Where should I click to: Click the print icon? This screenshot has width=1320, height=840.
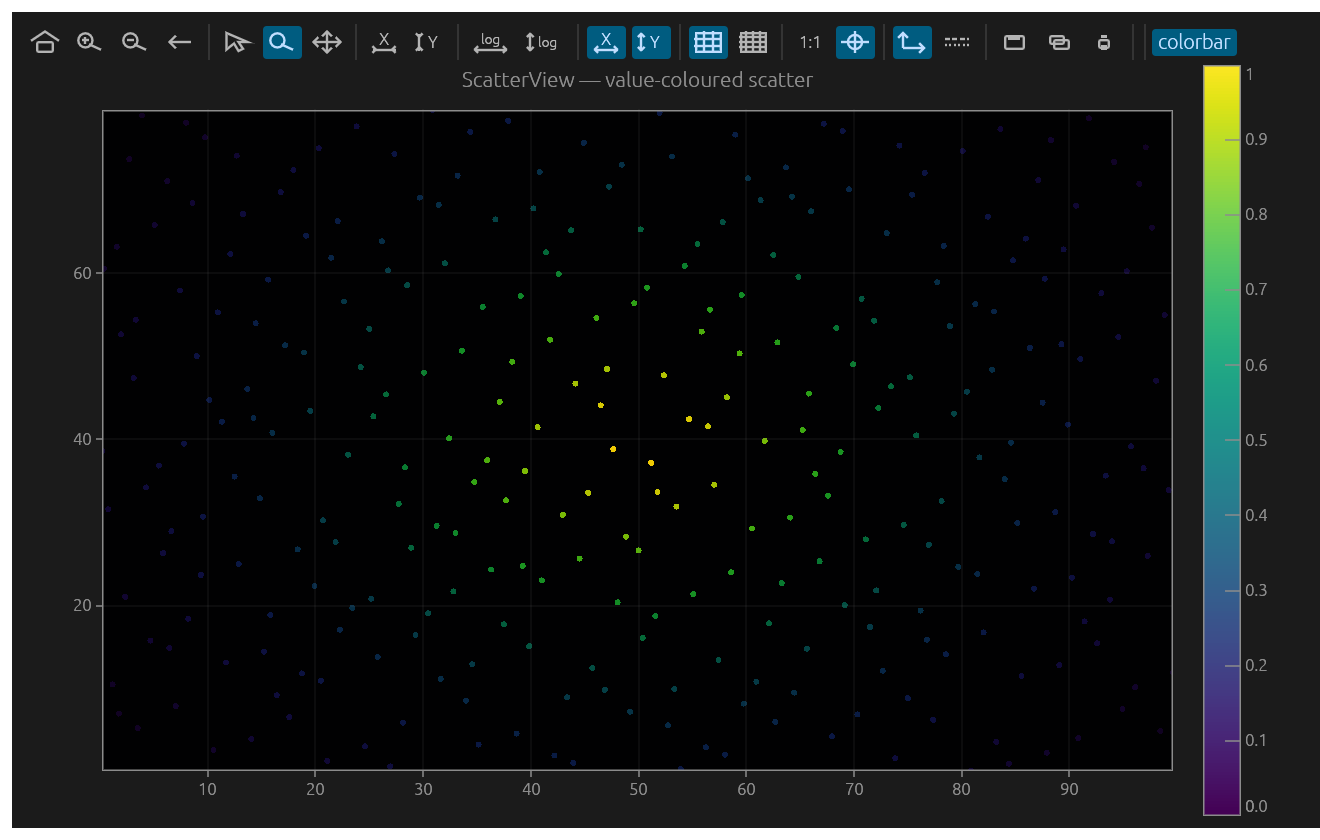pos(1104,42)
